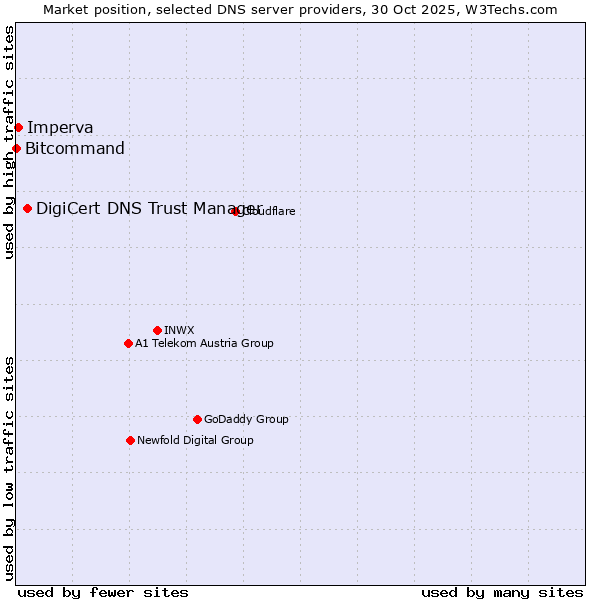Image resolution: width=600 pixels, height=600 pixels.
Task: Select the GoDaddy Group red dot
Action: click(197, 419)
